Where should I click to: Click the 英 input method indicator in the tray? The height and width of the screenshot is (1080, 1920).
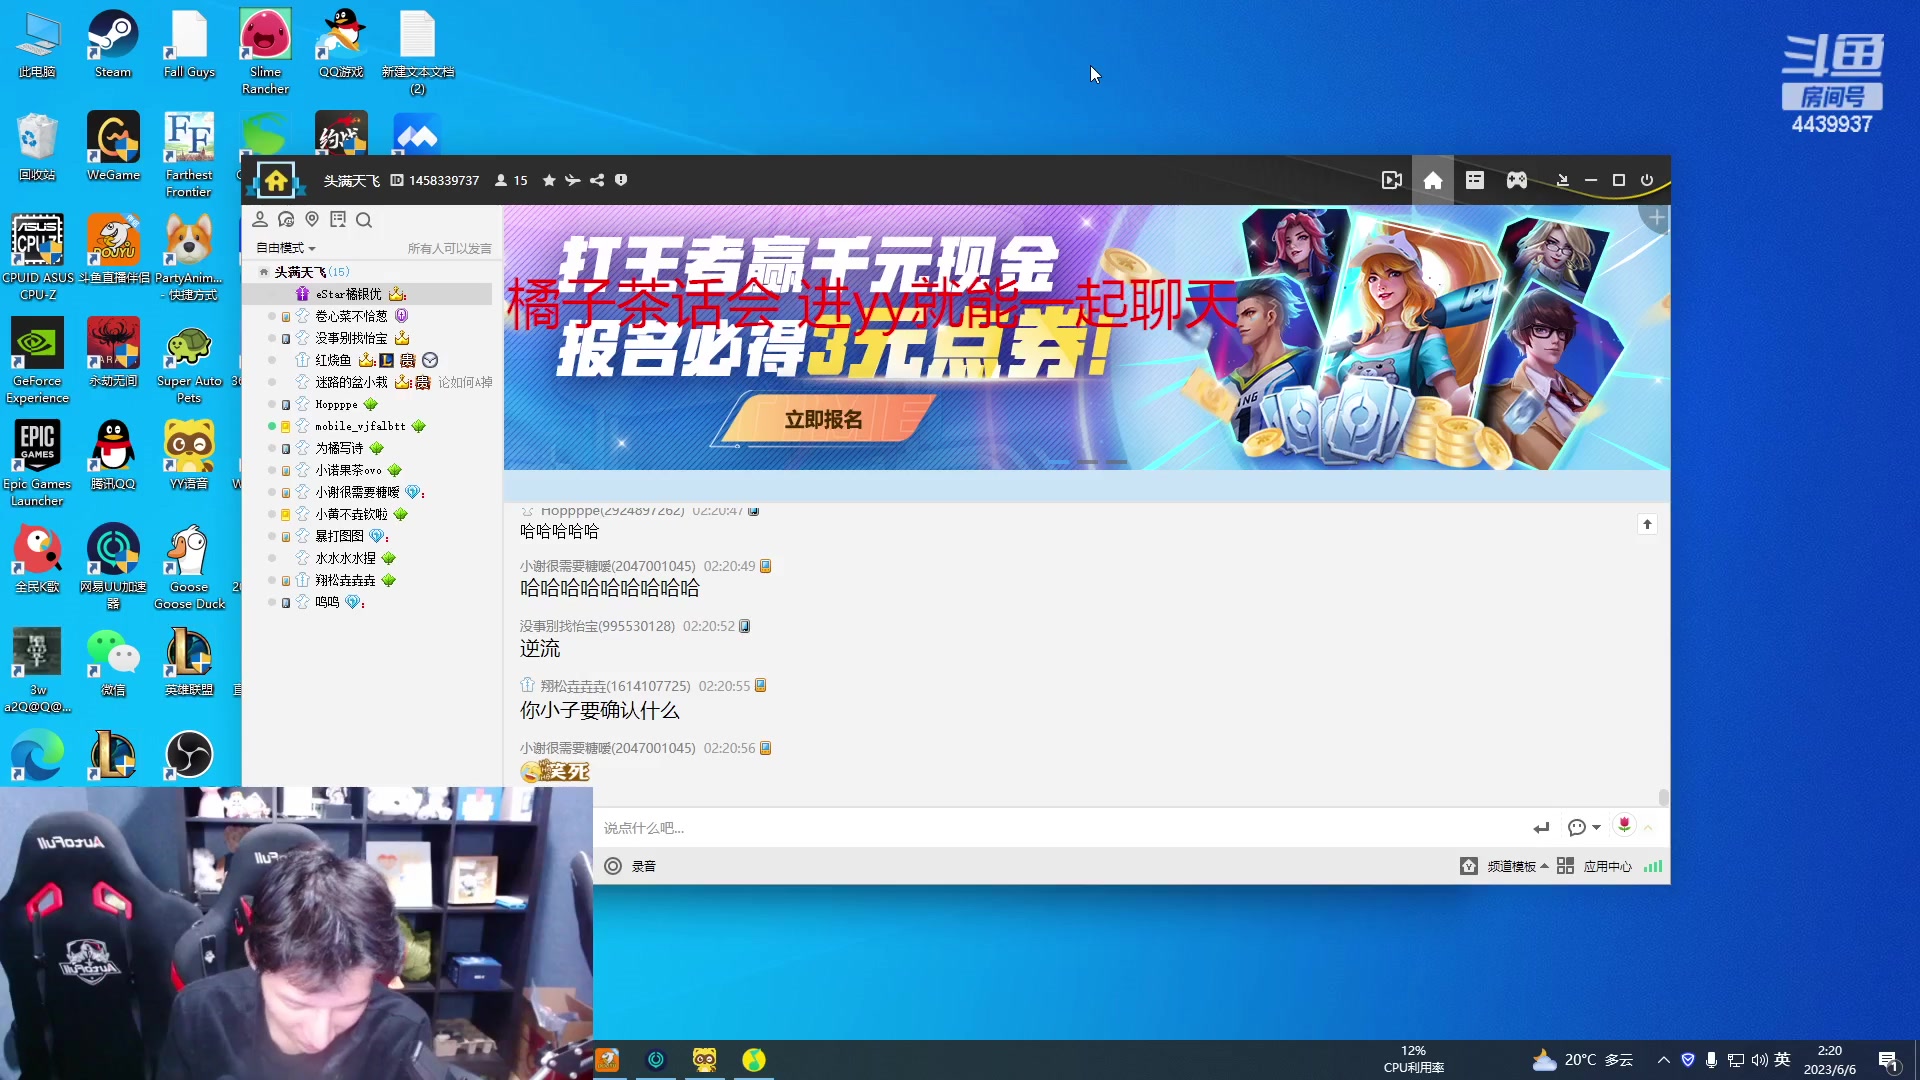pos(1782,1060)
